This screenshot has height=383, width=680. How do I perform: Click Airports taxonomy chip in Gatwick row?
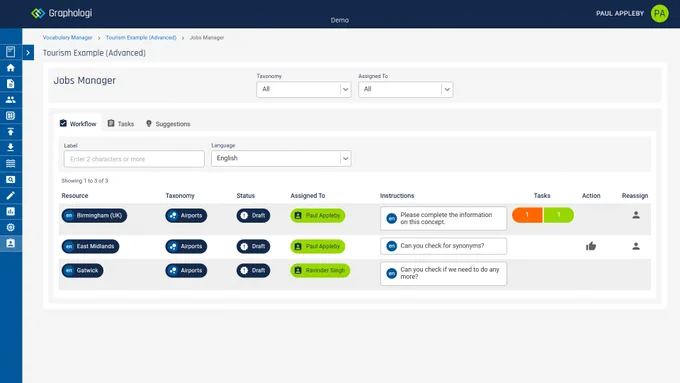[x=186, y=271]
